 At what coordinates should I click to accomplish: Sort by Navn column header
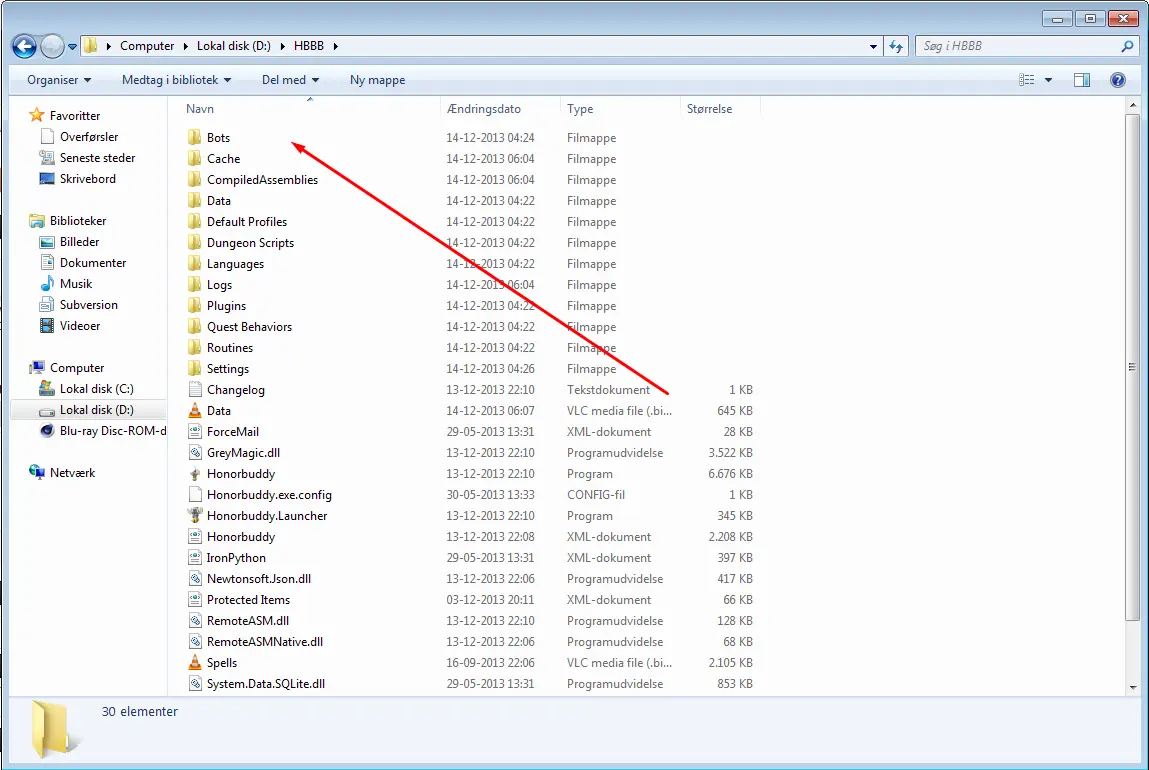200,108
